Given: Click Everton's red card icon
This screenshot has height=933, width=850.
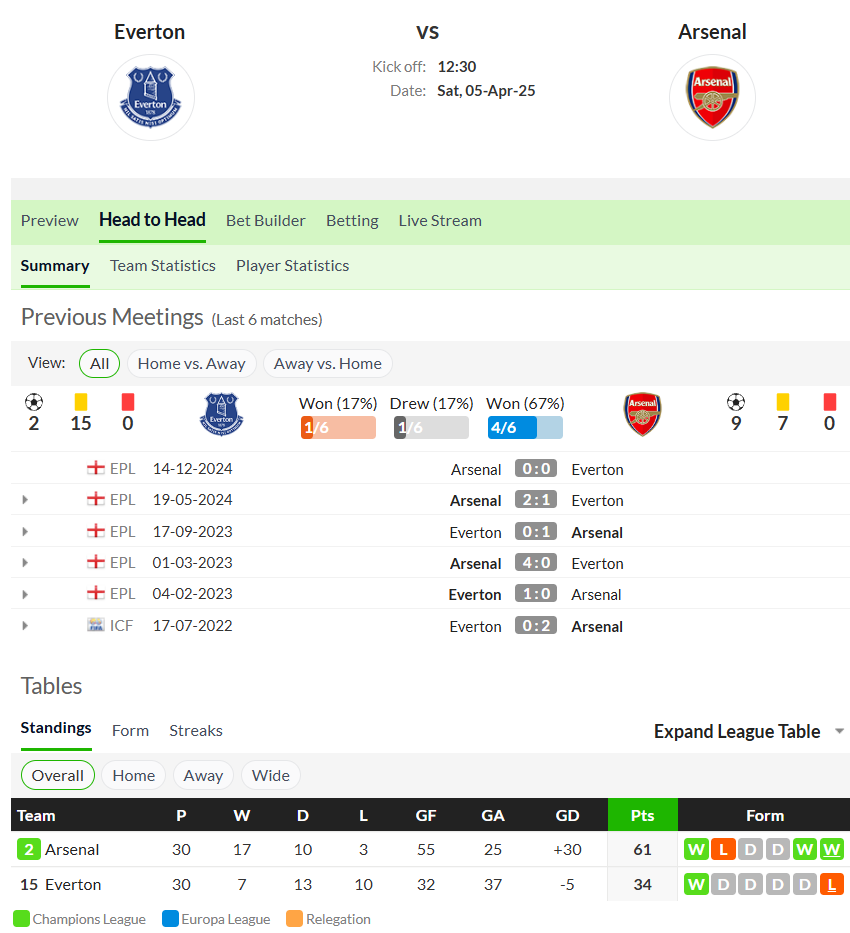Looking at the screenshot, I should [x=128, y=402].
